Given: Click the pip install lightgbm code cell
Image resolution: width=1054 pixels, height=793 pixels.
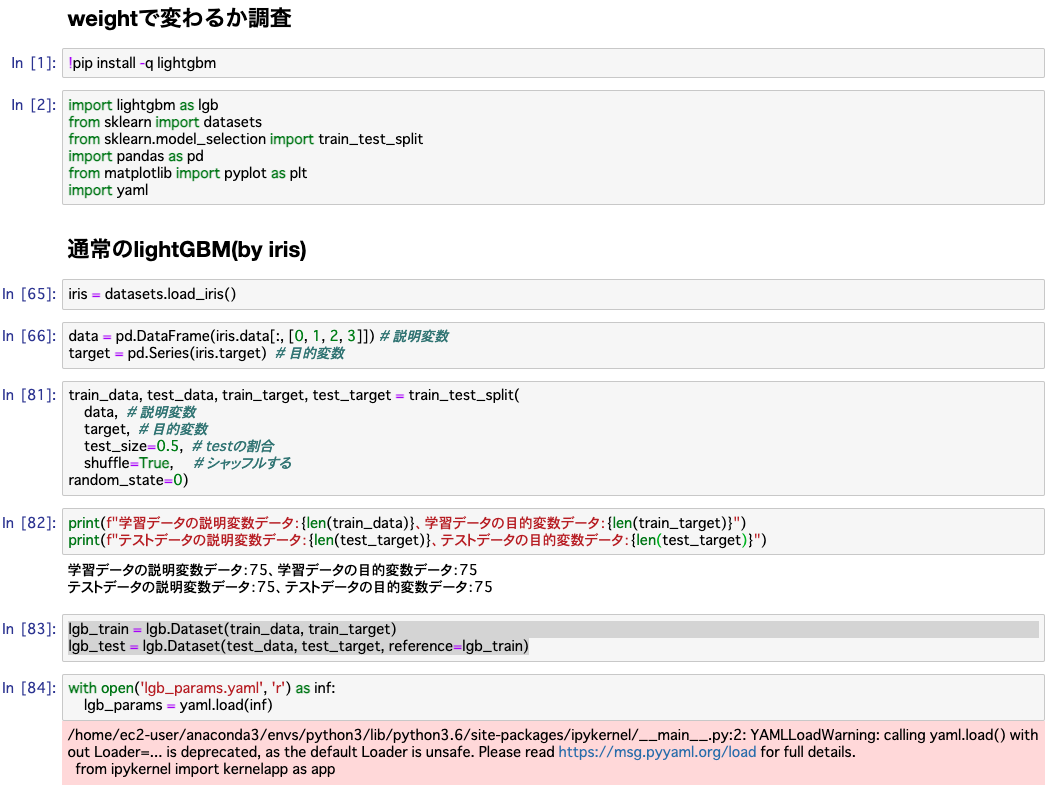Looking at the screenshot, I should pyautogui.click(x=553, y=63).
